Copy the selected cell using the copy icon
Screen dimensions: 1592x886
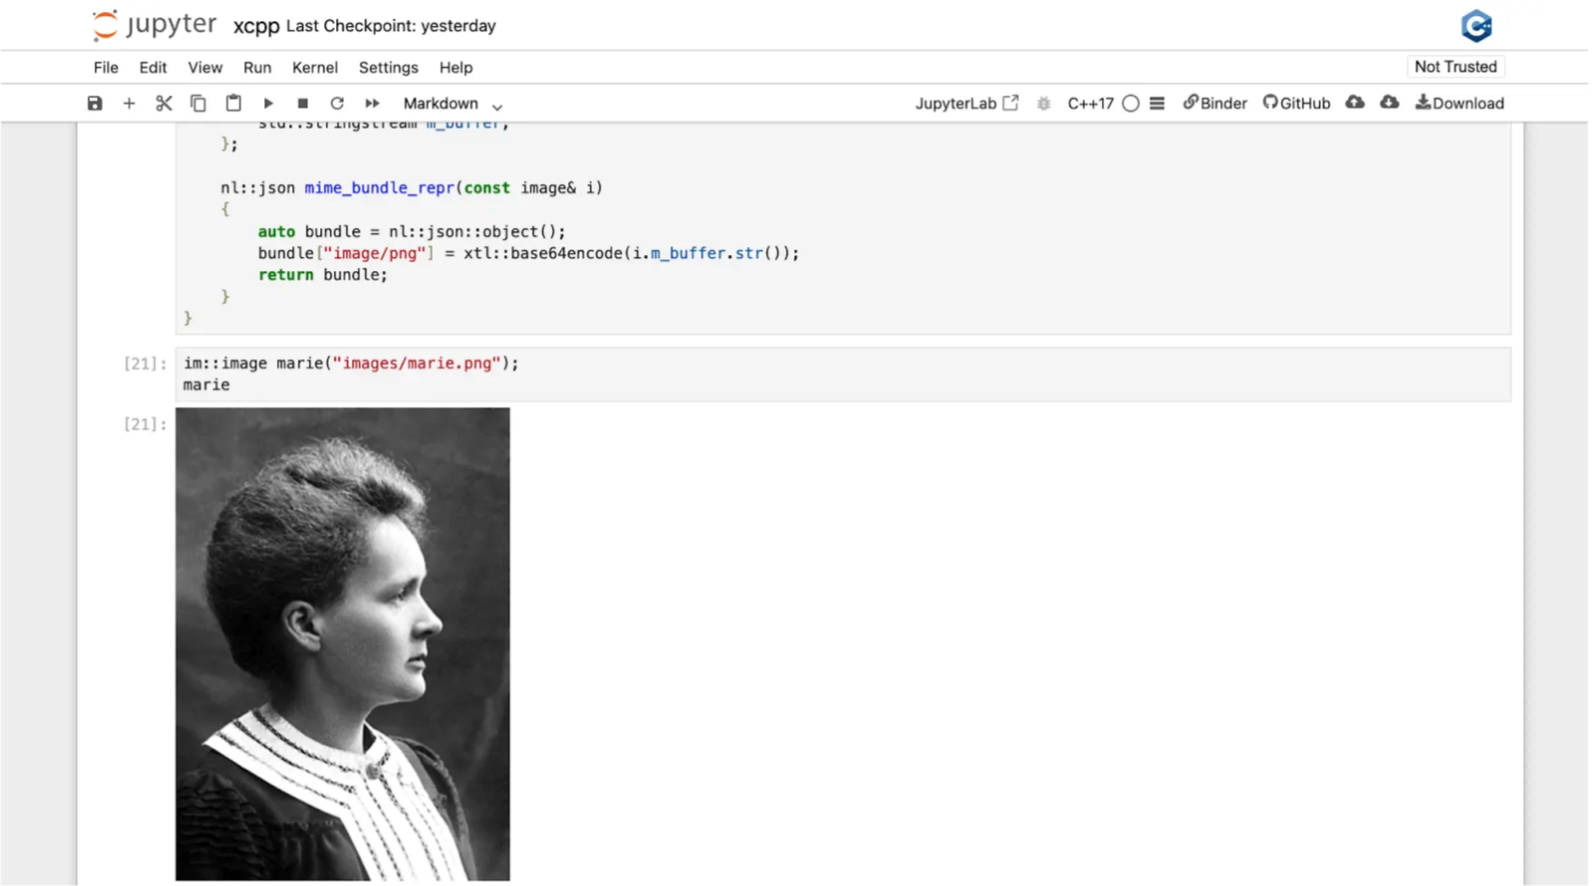click(198, 103)
